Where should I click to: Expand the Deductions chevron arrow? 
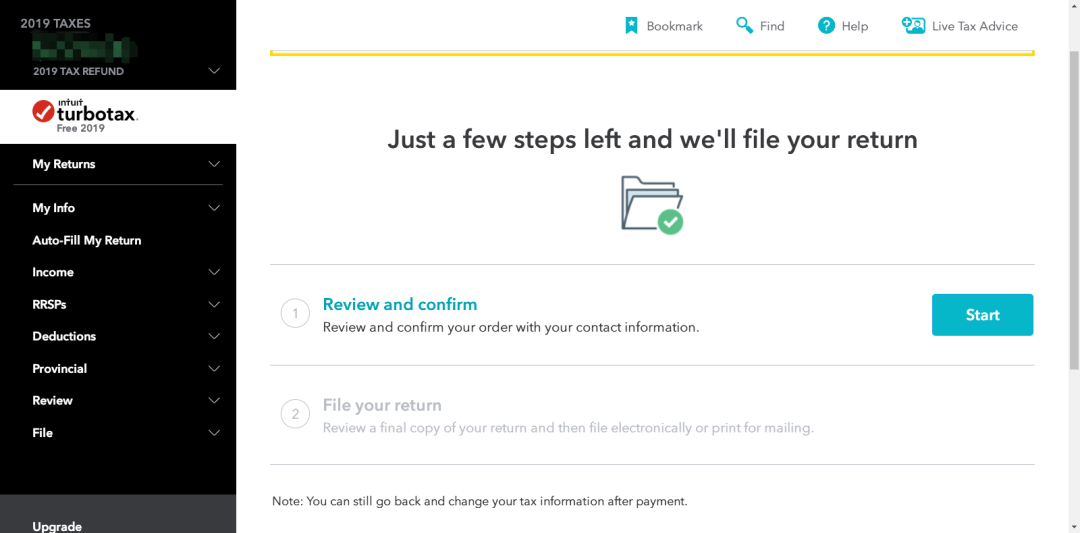(x=214, y=336)
